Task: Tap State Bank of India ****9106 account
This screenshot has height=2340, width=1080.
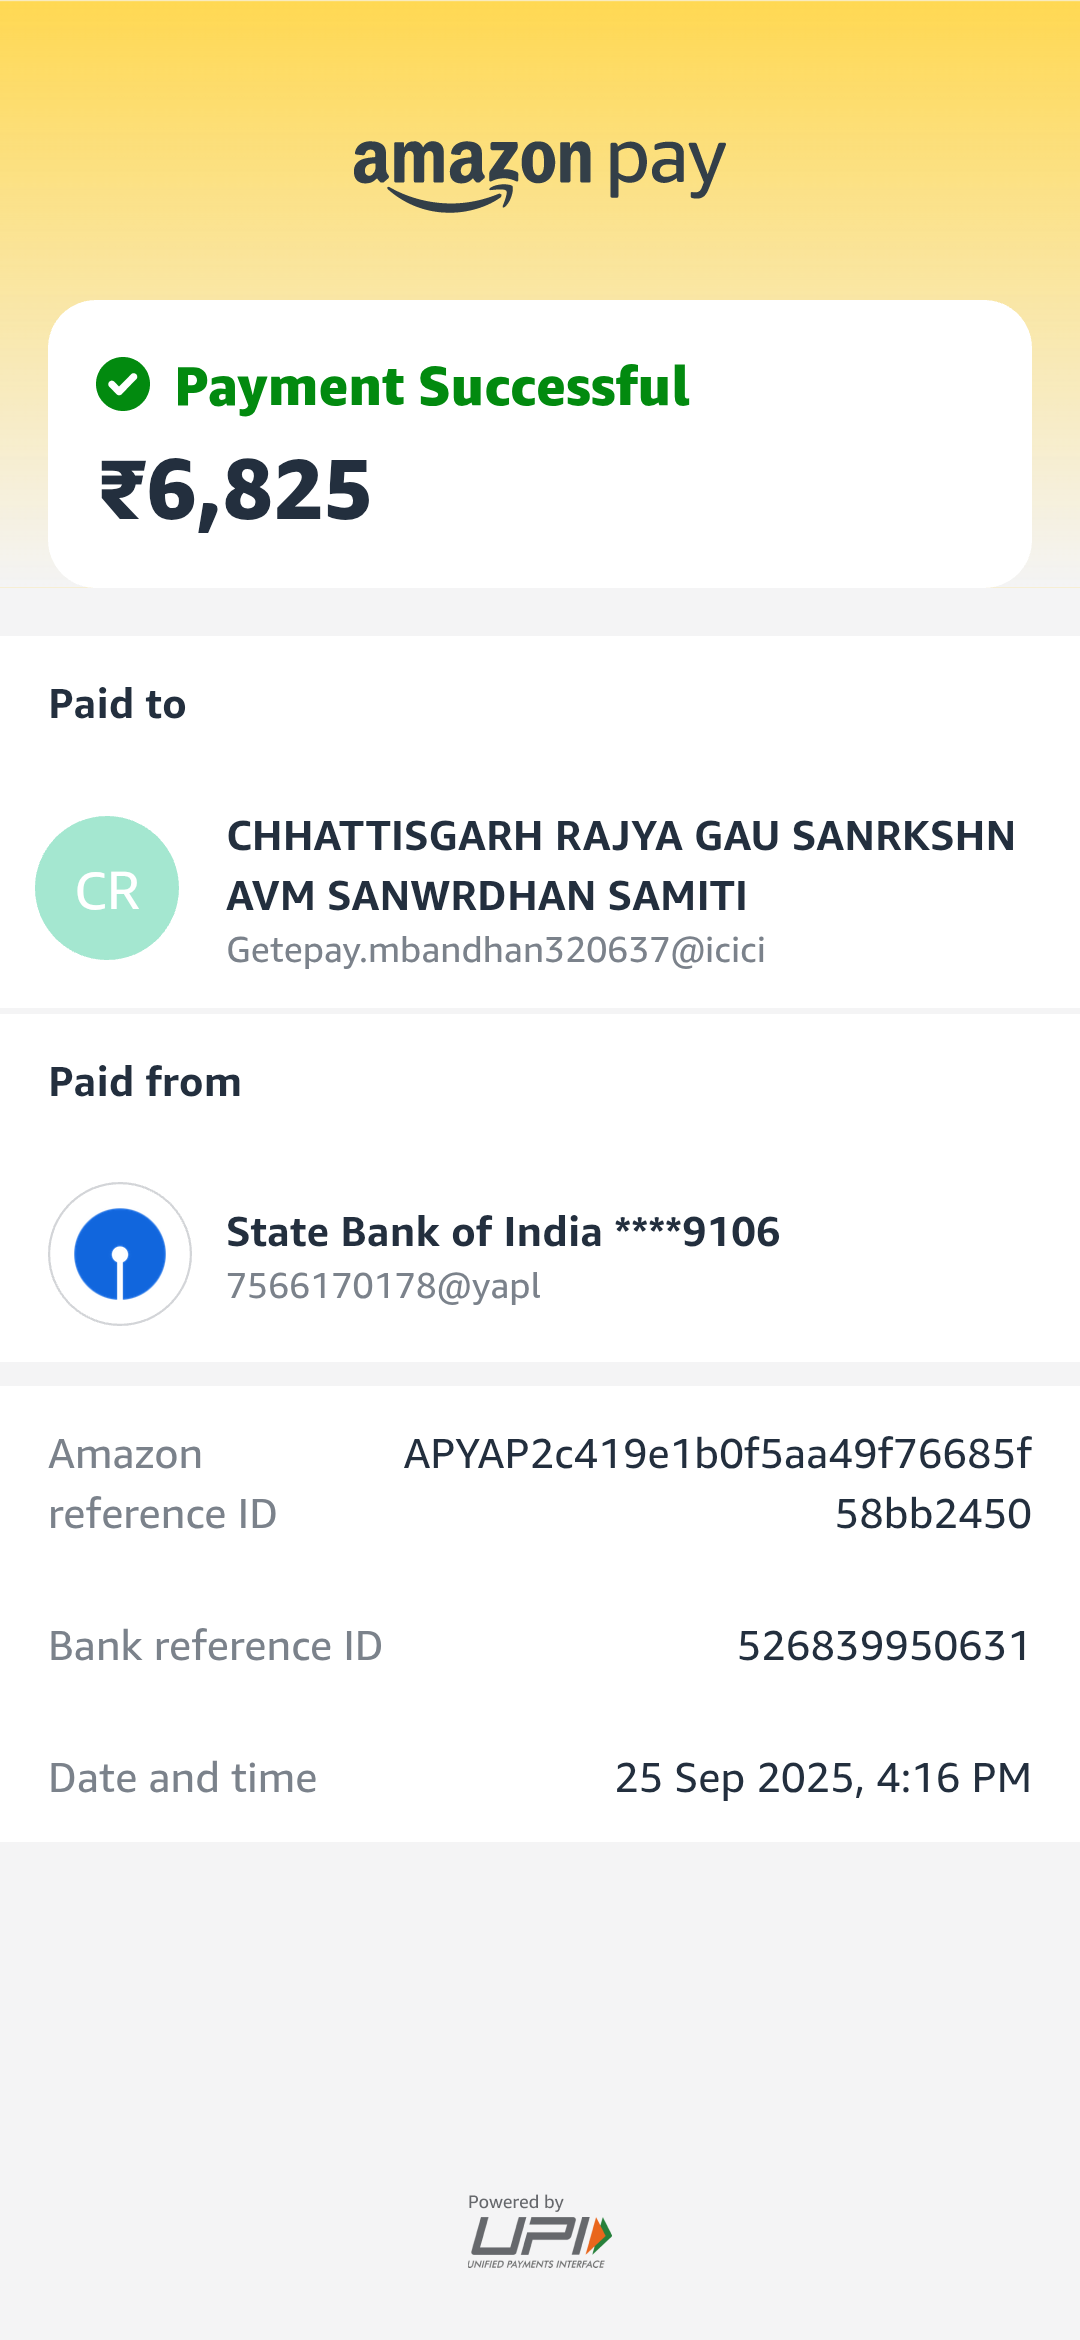Action: coord(503,1232)
